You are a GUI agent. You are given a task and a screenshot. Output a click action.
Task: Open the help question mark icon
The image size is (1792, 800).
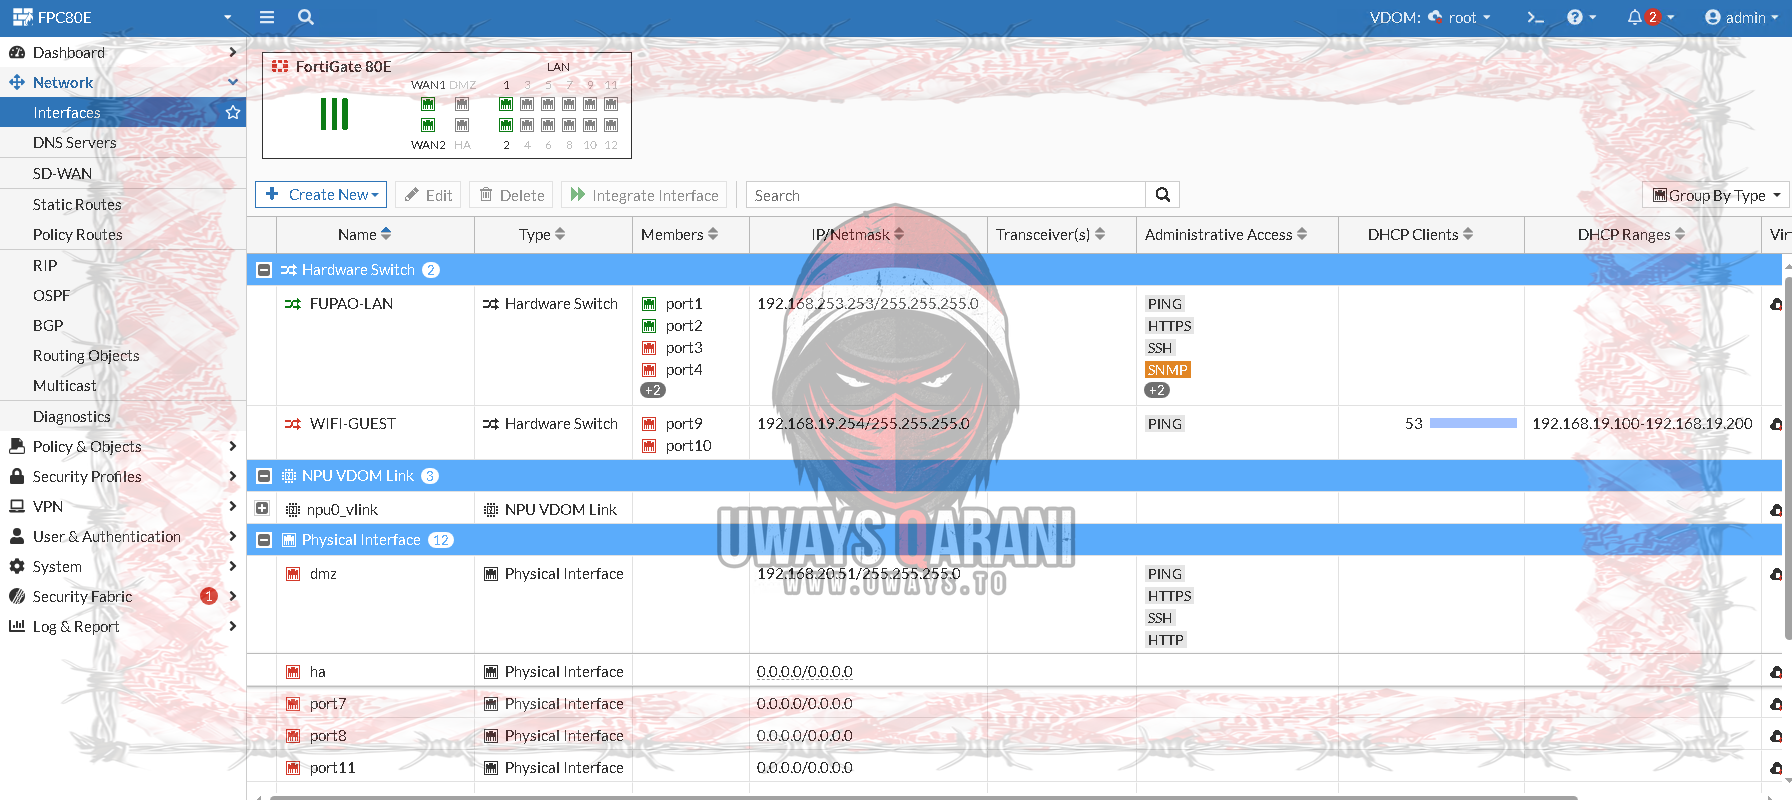[1575, 17]
